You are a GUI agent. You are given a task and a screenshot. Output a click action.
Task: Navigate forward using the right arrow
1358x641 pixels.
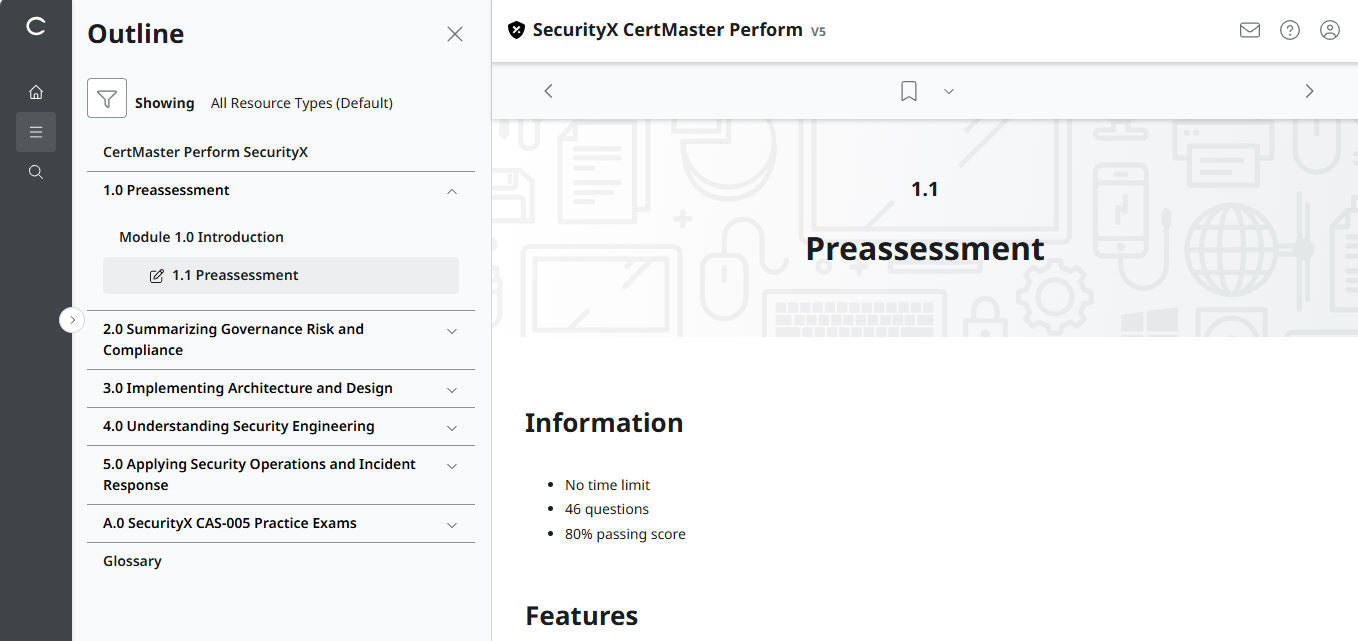1309,91
